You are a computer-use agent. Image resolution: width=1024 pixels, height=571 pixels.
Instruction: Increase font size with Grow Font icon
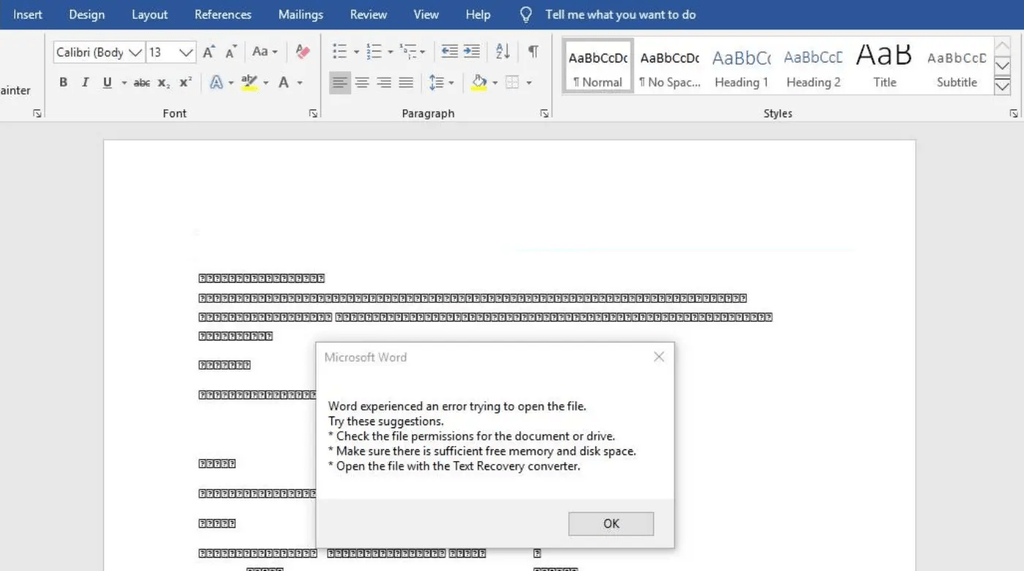coord(208,52)
